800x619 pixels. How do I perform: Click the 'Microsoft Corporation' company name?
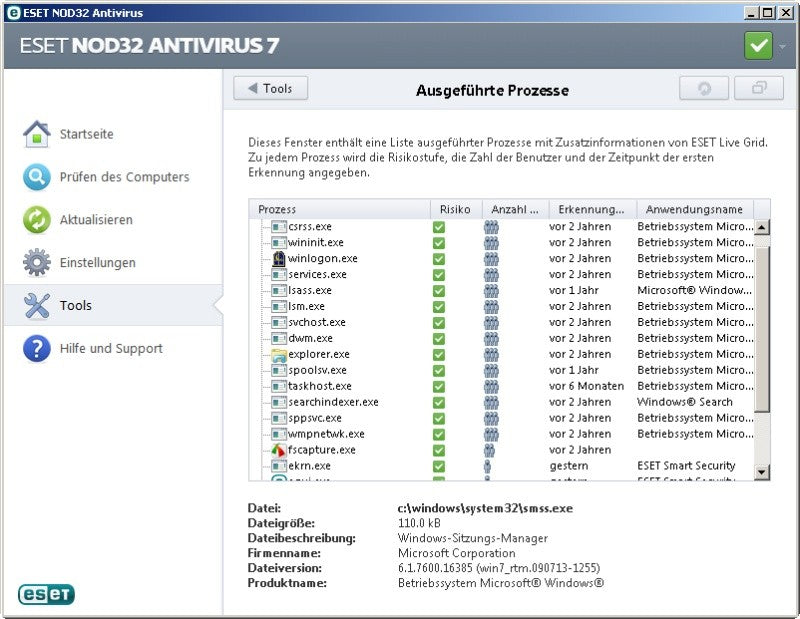(x=457, y=553)
